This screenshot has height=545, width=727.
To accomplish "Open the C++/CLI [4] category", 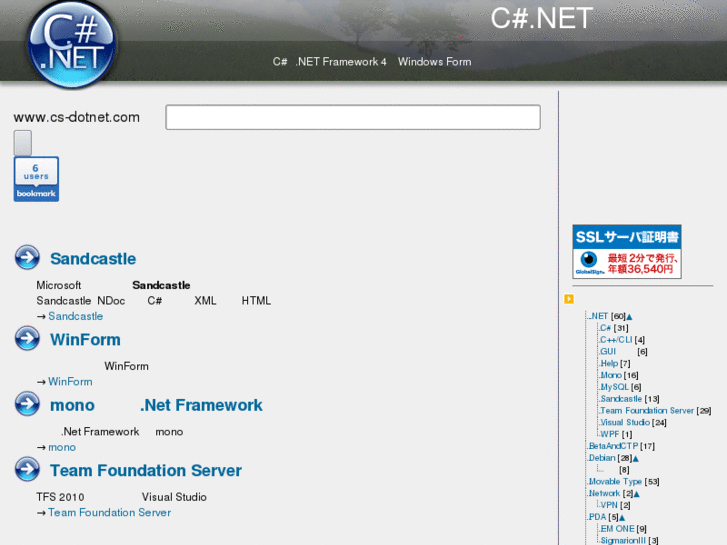I will tap(616, 340).
